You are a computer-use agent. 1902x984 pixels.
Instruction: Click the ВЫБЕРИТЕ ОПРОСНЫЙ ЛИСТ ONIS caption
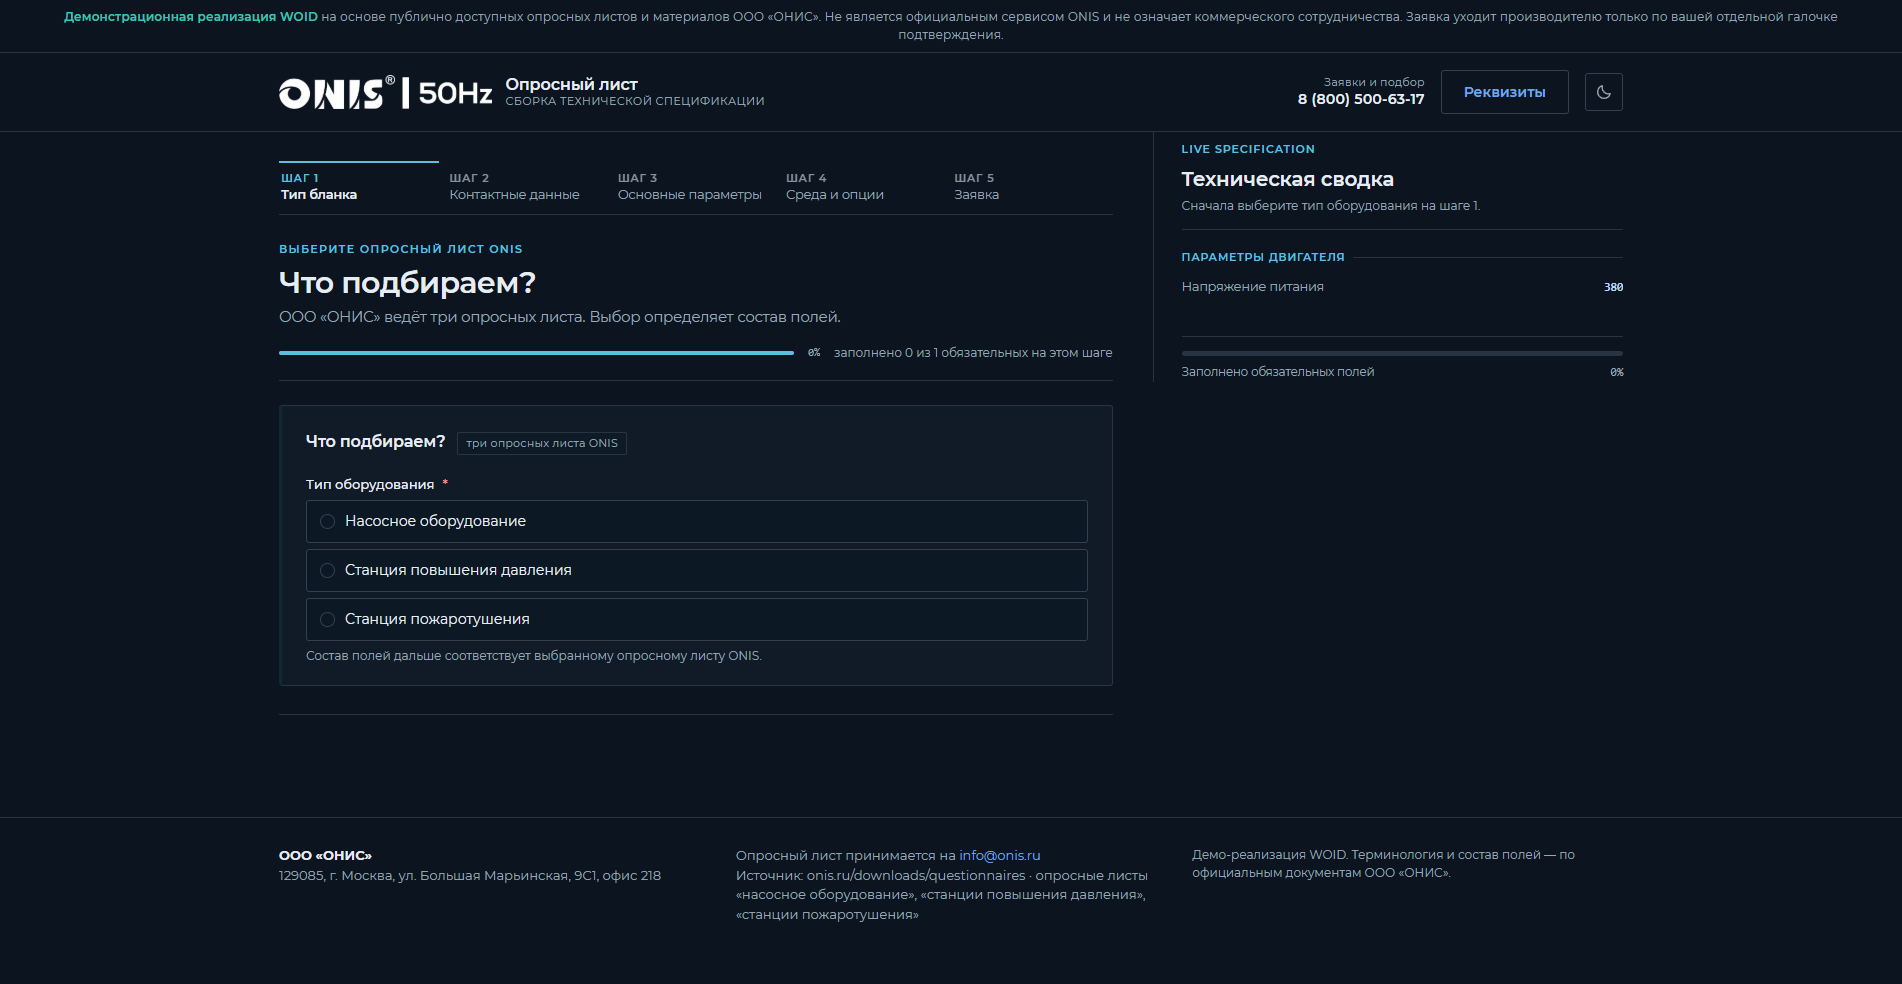pos(400,249)
